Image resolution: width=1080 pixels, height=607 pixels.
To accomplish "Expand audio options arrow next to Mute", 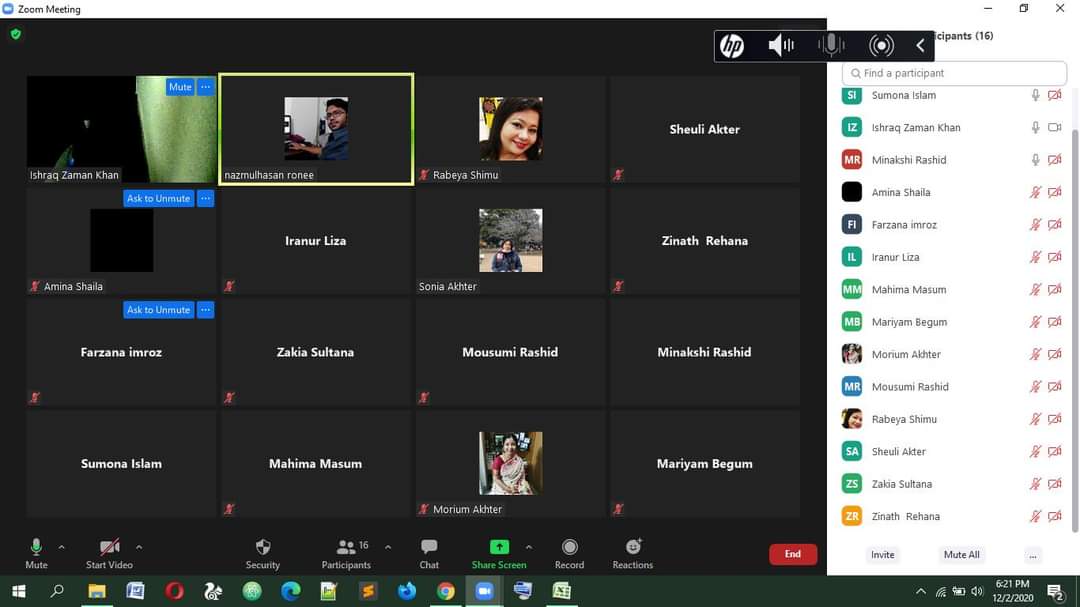I will [61, 547].
